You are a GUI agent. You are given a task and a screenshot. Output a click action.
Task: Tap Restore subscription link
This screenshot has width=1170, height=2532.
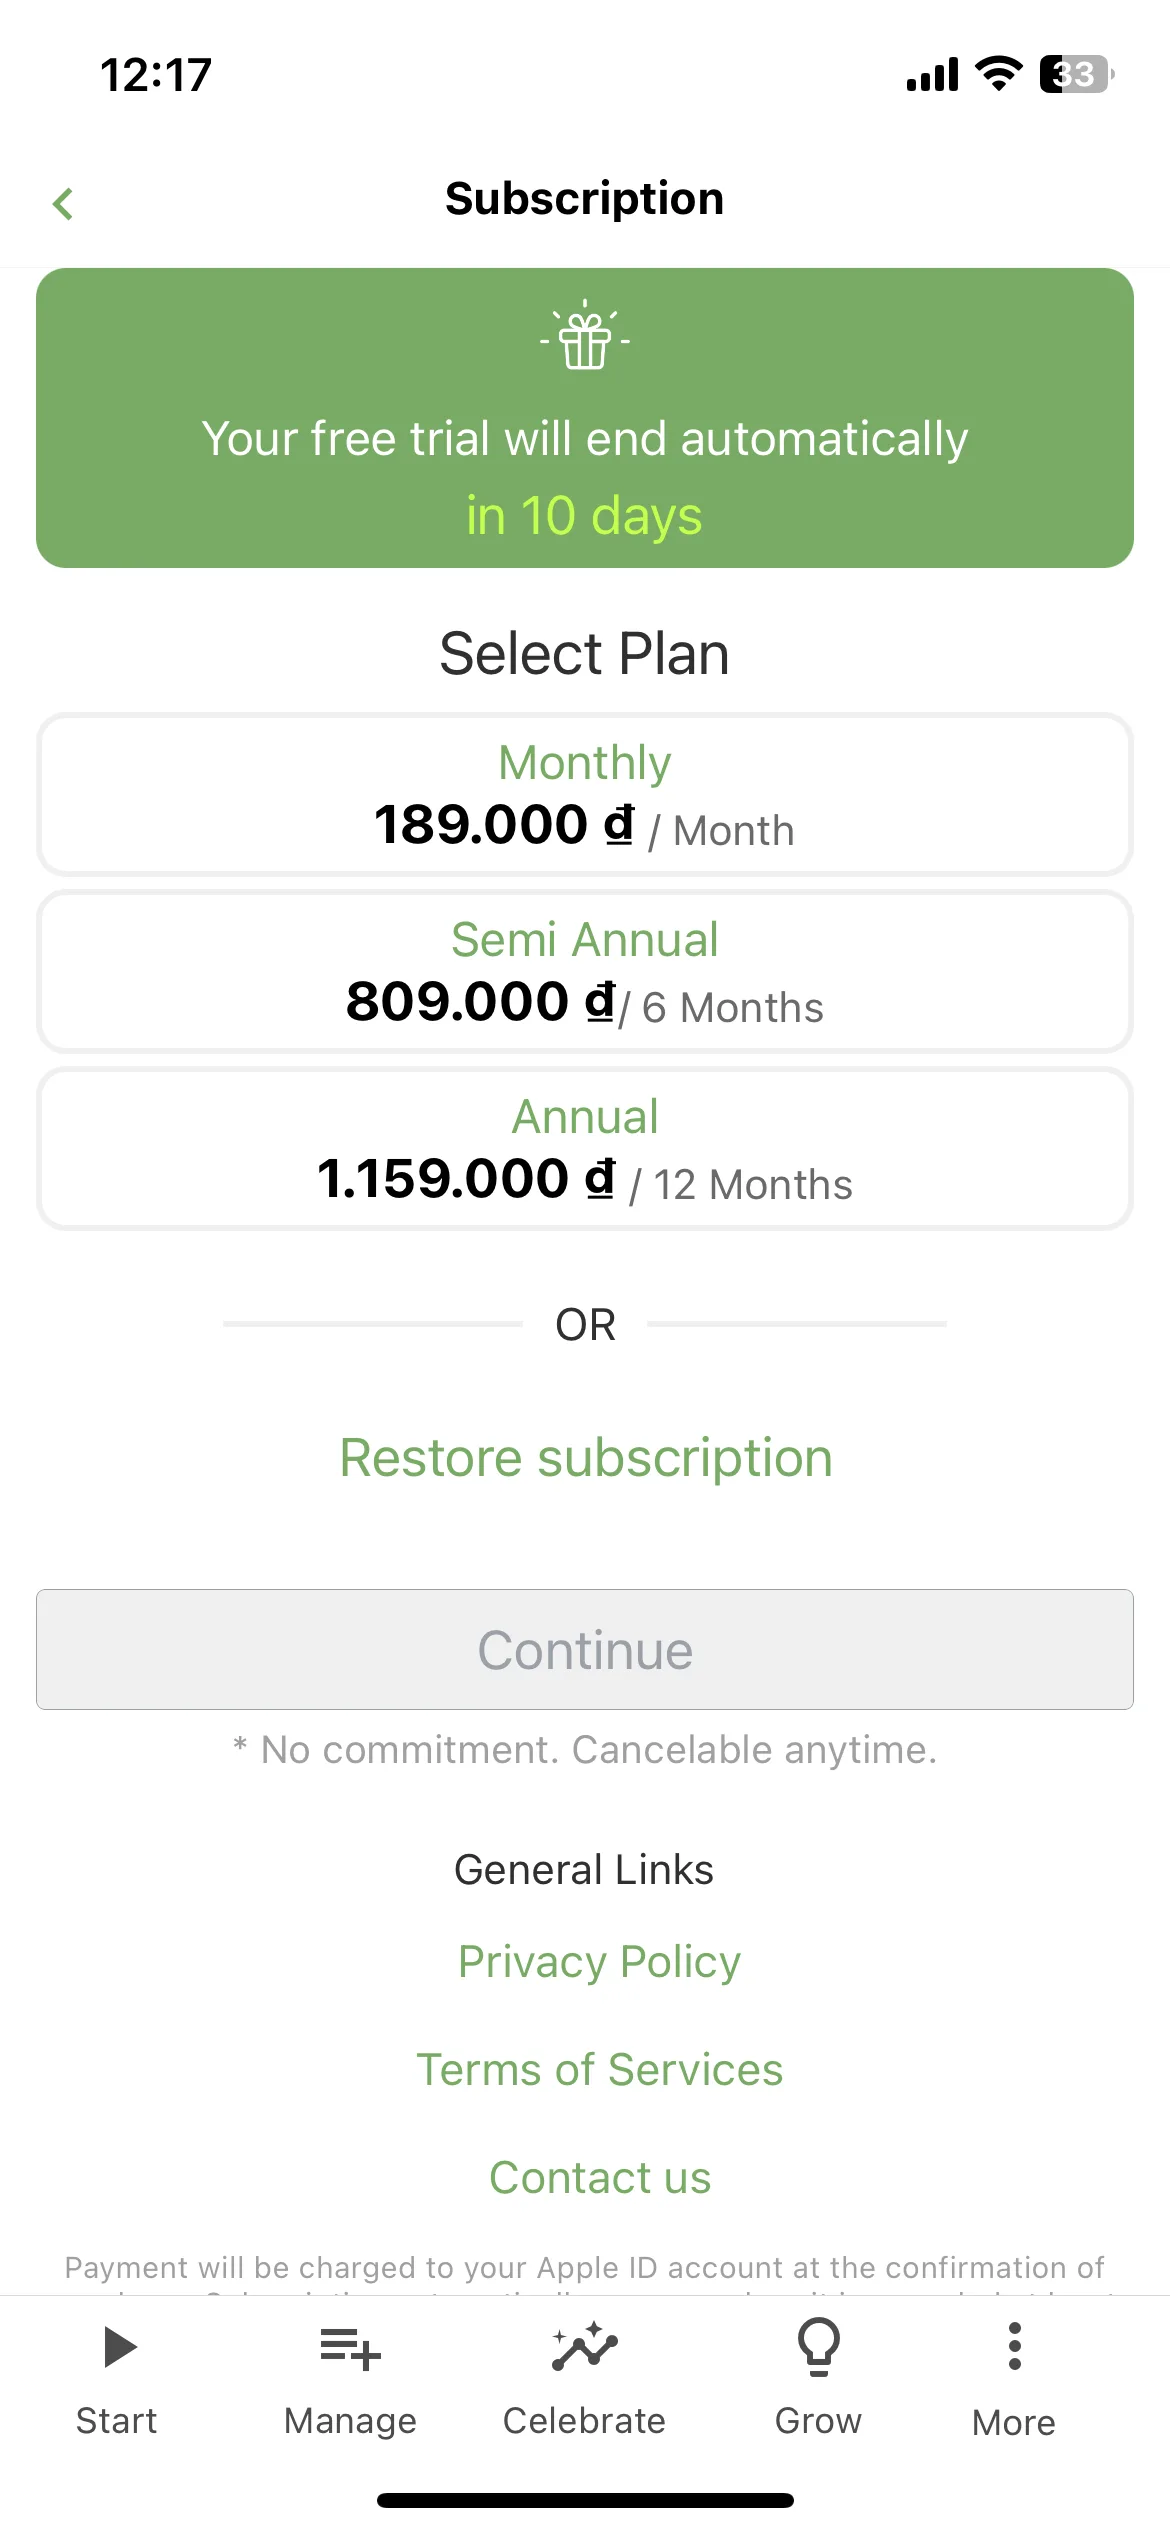click(x=586, y=1458)
